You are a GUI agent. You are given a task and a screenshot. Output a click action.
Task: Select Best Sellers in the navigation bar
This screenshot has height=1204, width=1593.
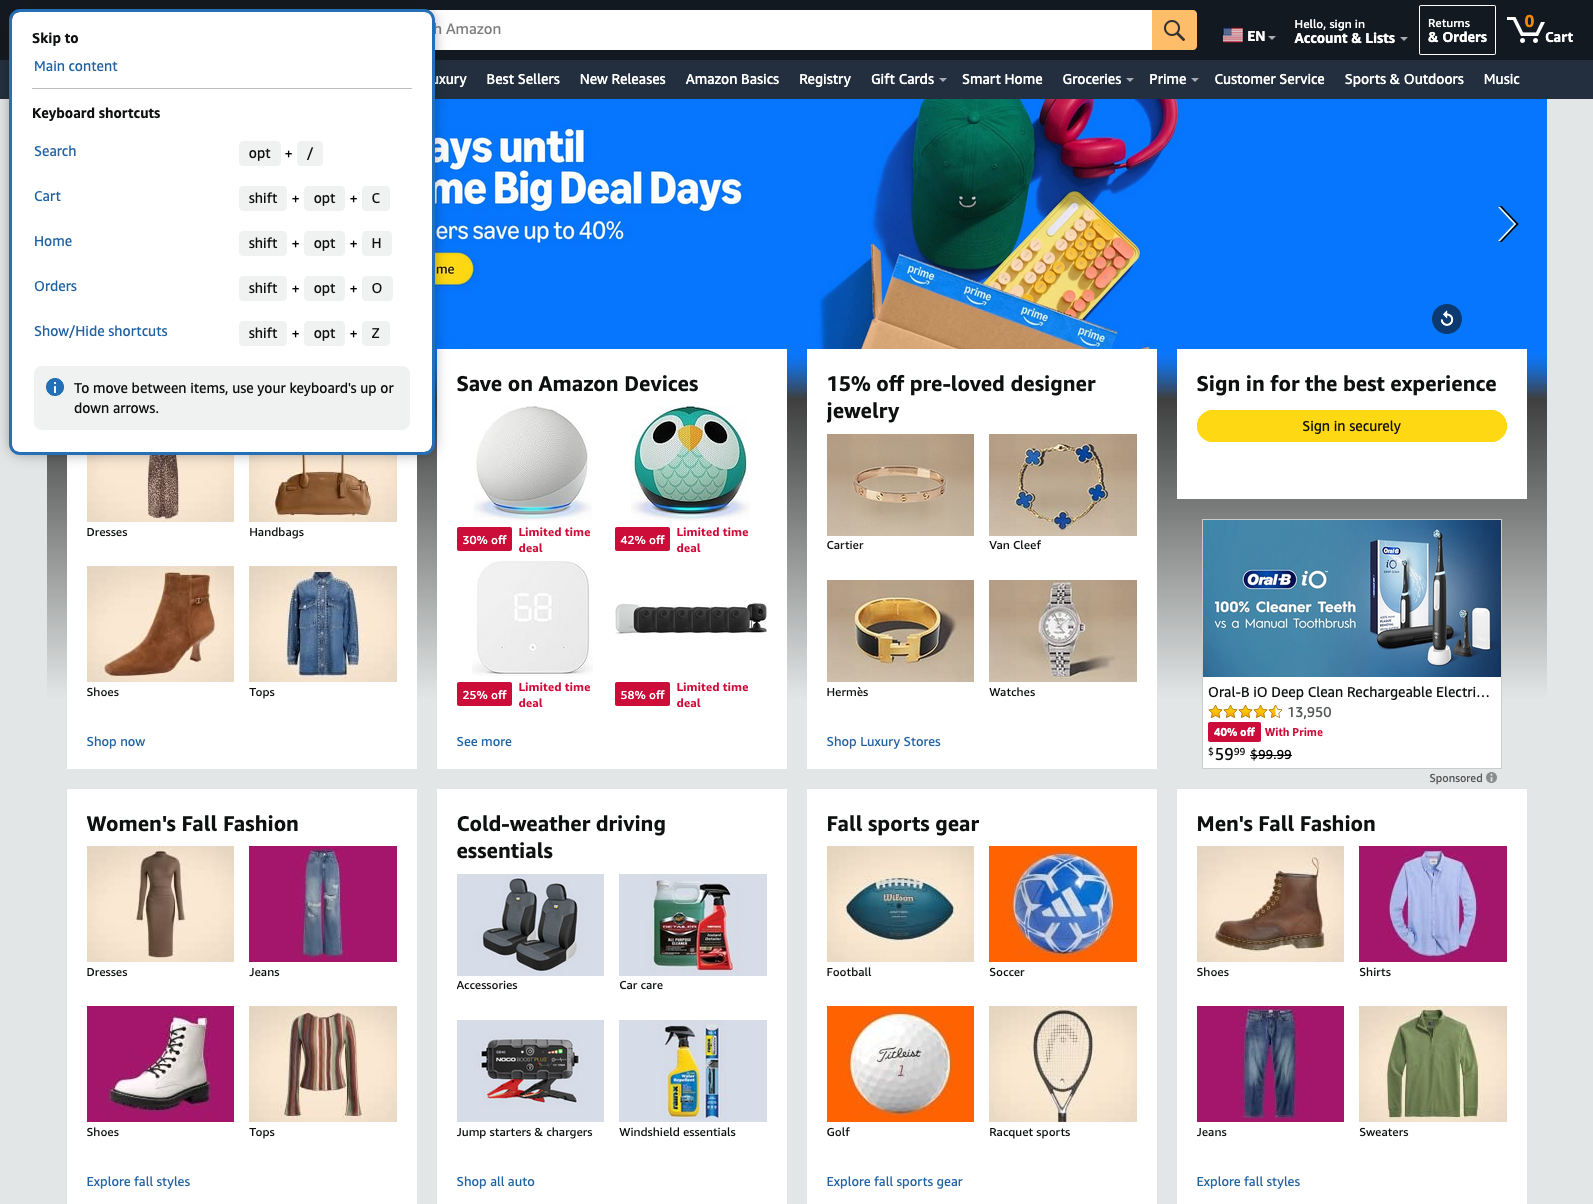(523, 79)
